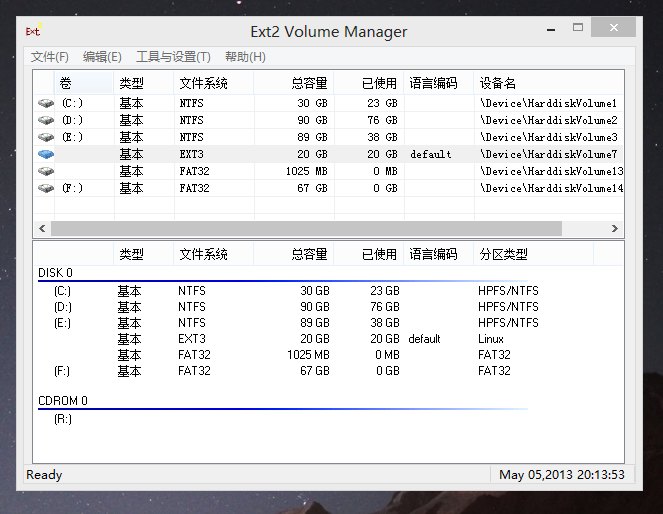663x514 pixels.
Task: Click 总容量 column header in top list
Action: pos(294,82)
